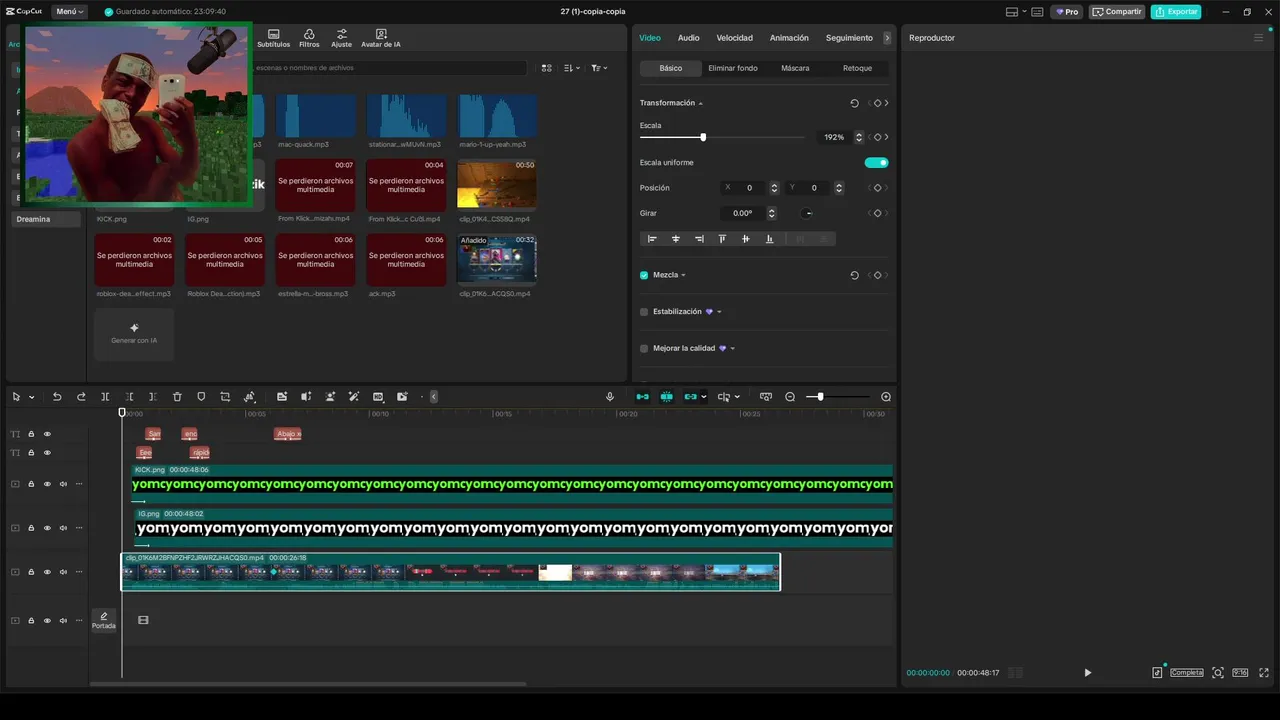Open the Reproductor panel menu
Image resolution: width=1280 pixels, height=720 pixels.
tap(1259, 38)
